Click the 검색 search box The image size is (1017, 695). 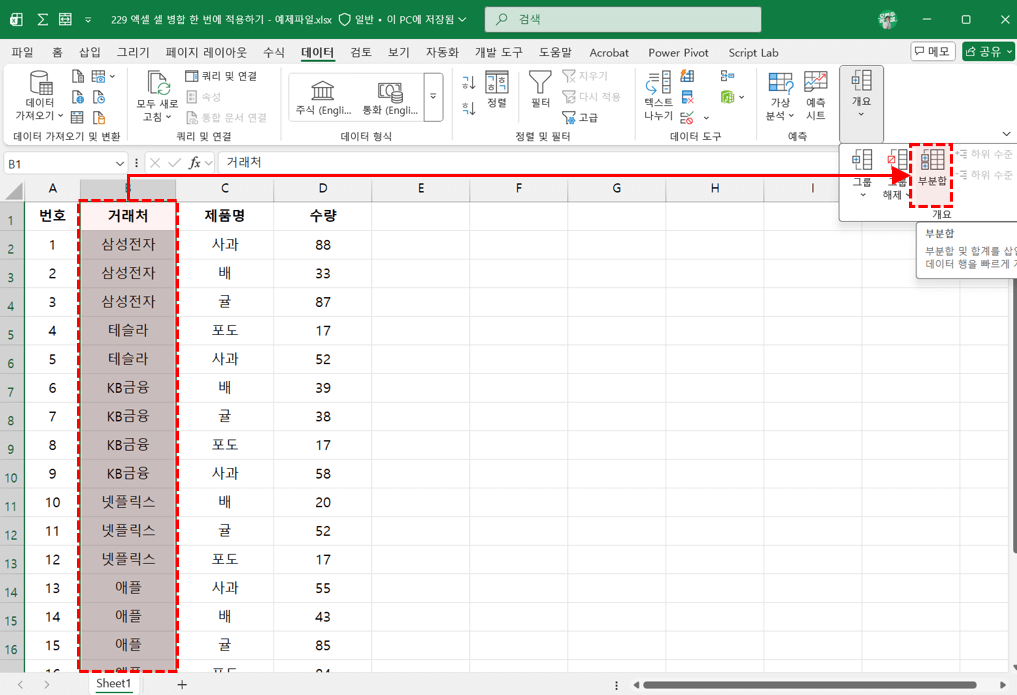(620, 19)
